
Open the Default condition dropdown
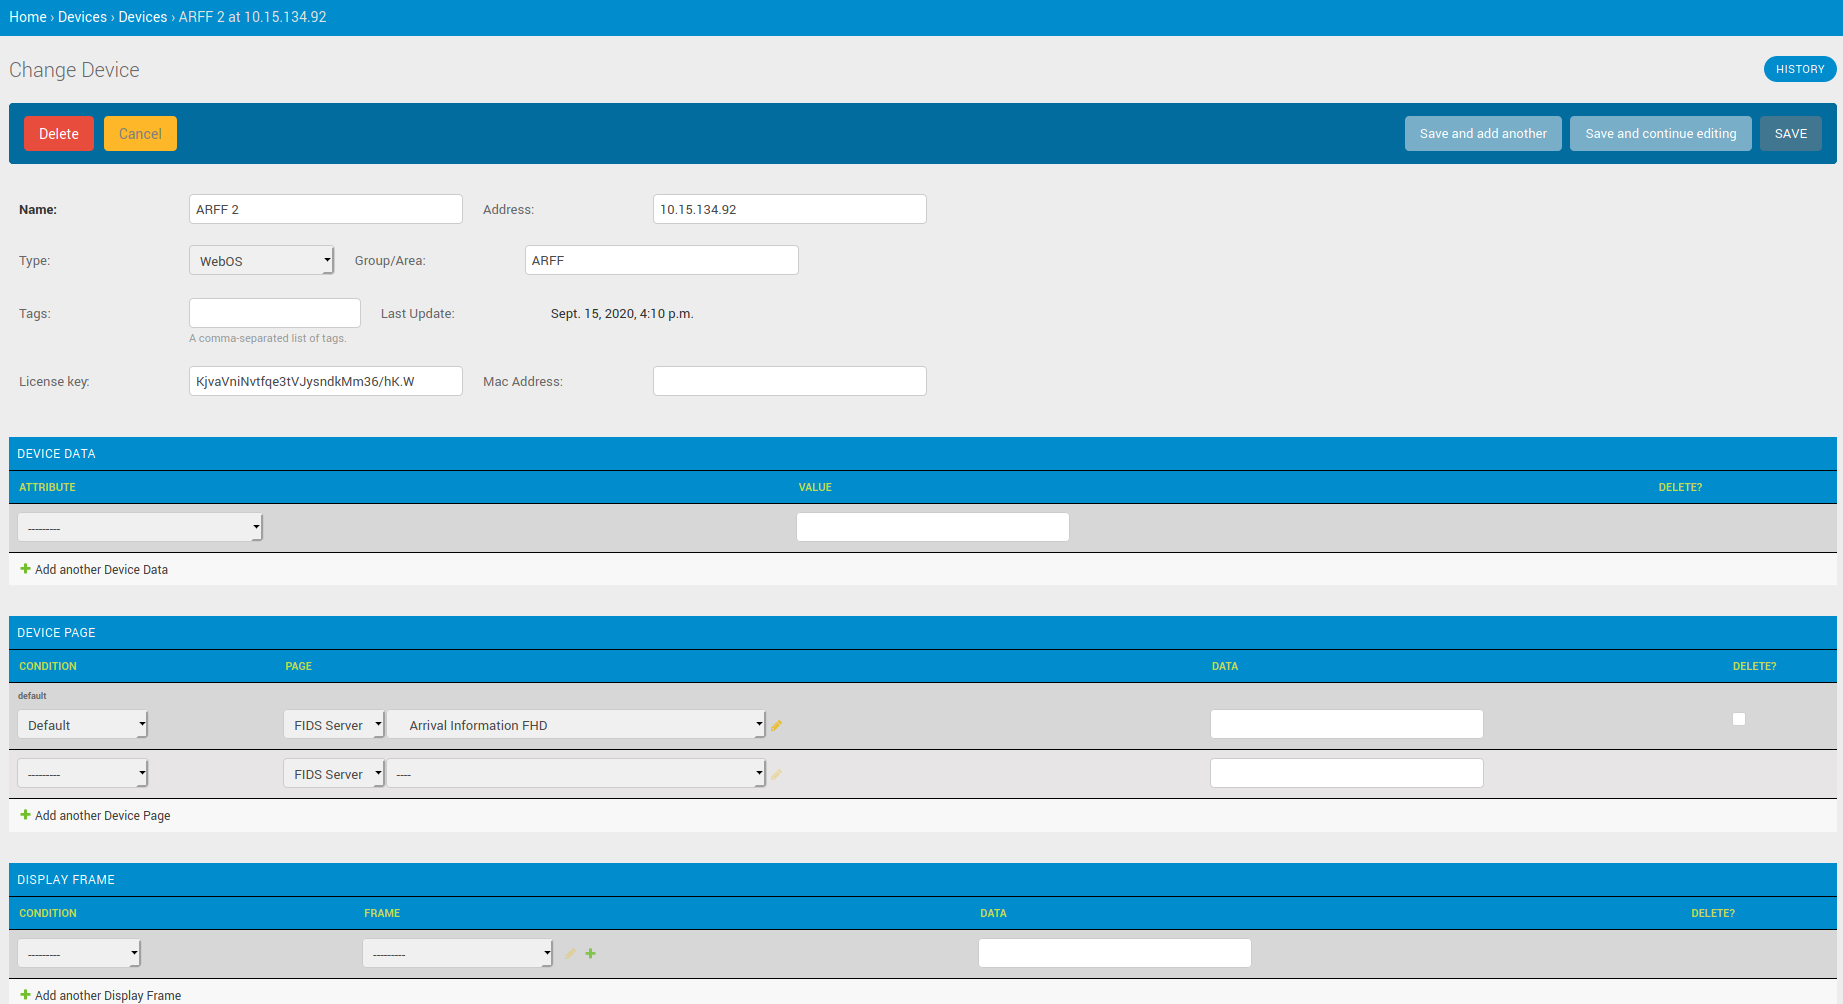(82, 725)
